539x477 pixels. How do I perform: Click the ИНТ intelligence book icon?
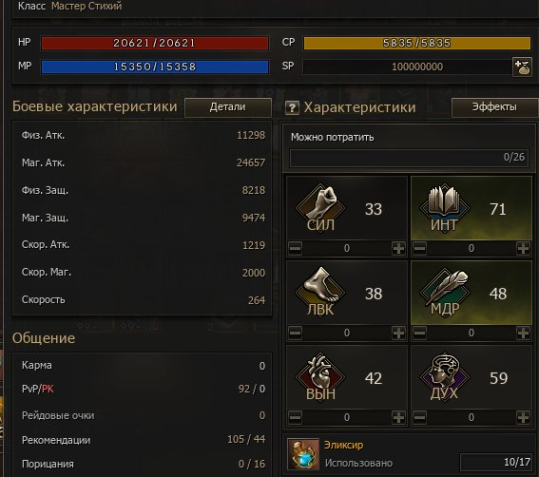click(x=444, y=207)
